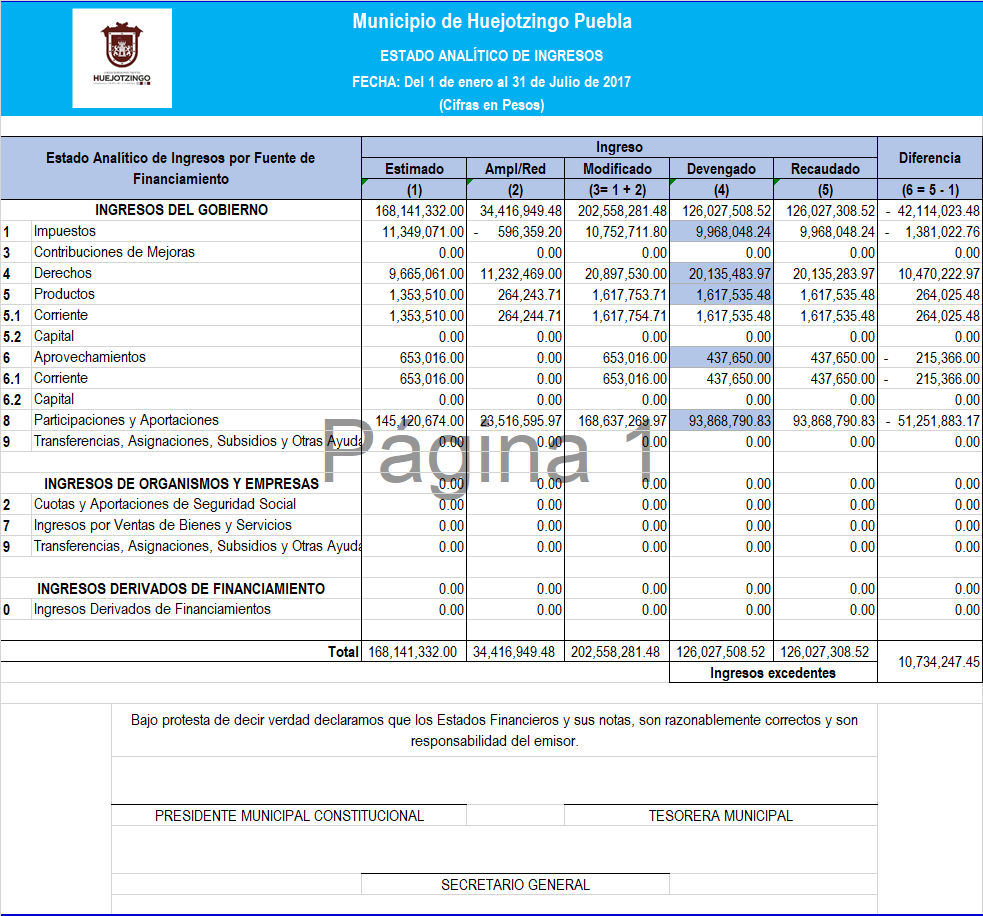Click TESORERA MUNICIPAL signature label
Viewport: 983px width, 916px height.
tap(720, 816)
